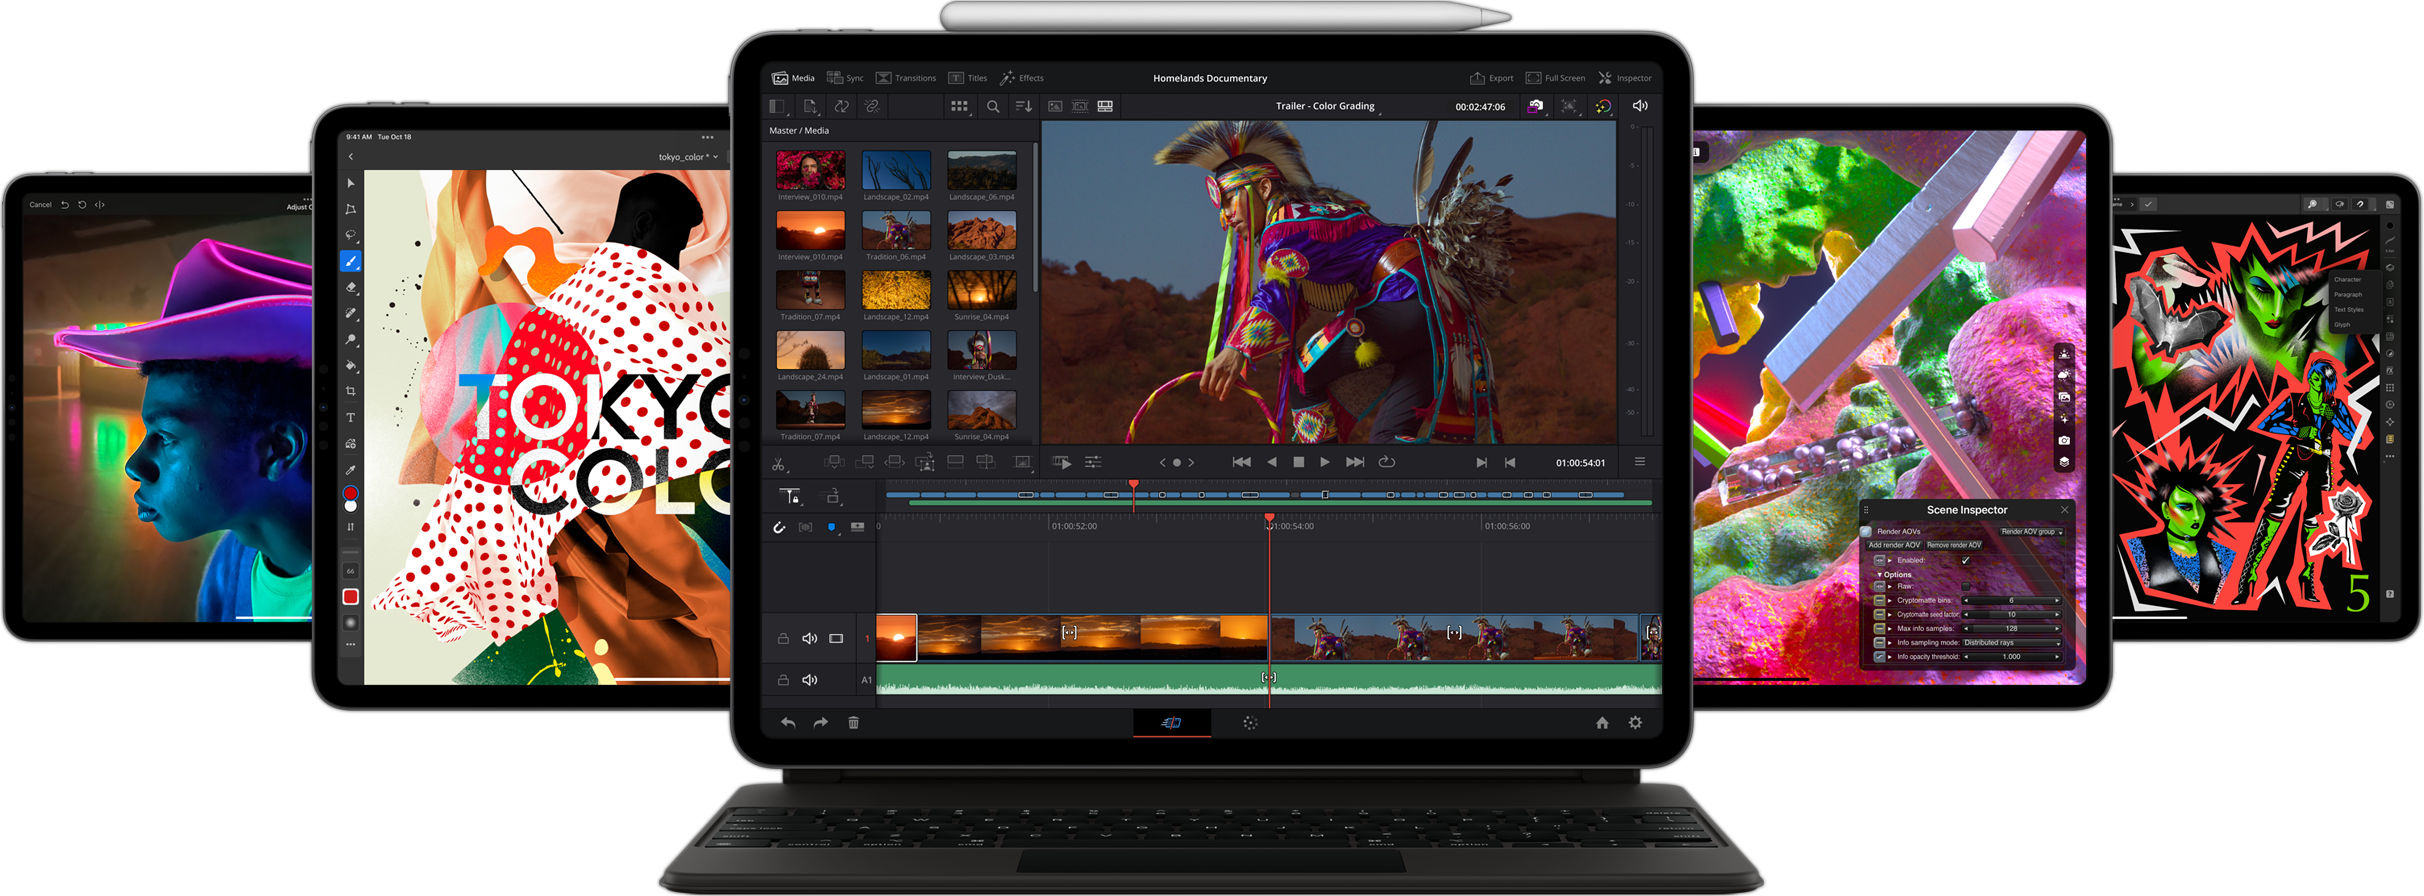Click the Add render AOV button
This screenshot has height=896, width=2424.
pos(1894,545)
